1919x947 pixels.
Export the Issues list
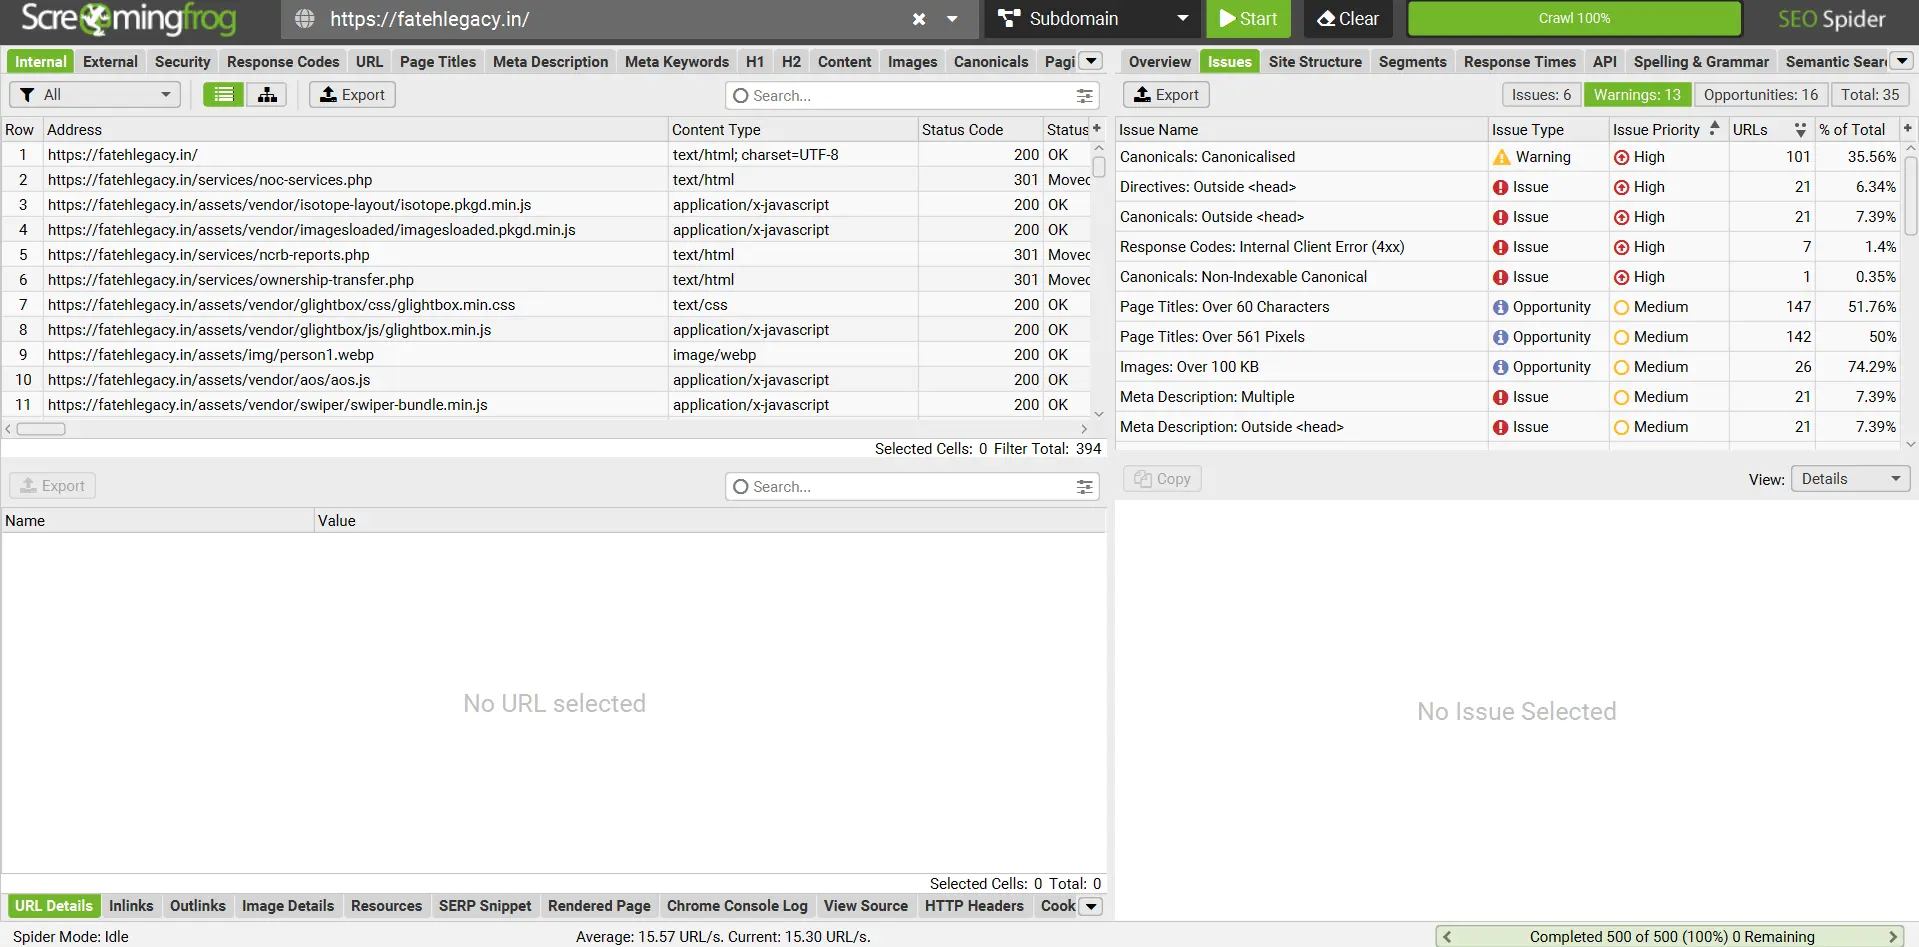[x=1166, y=95]
